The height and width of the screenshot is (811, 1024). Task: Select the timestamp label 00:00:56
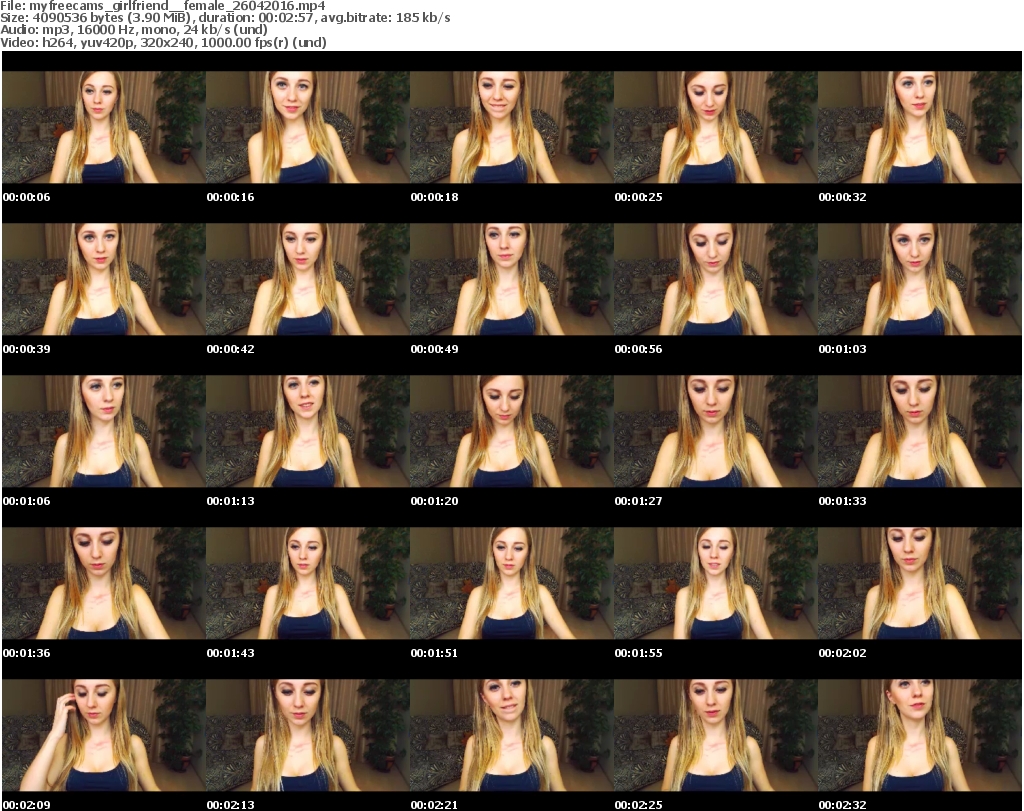[638, 349]
